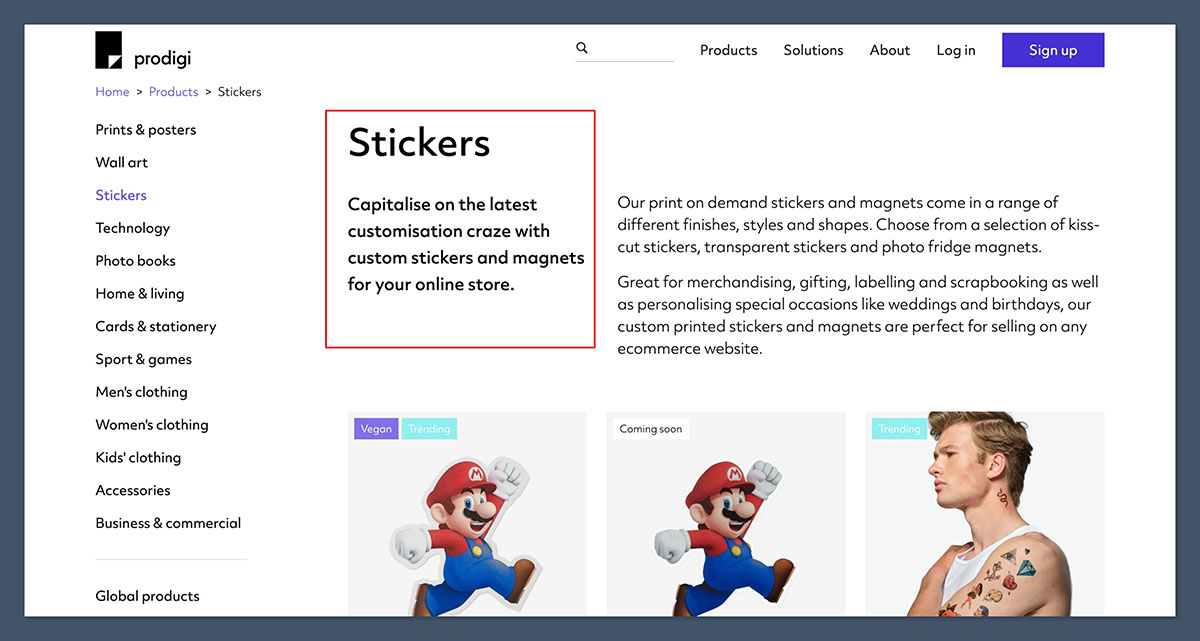Focus the header search field
Viewport: 1200px width, 641px height.
pyautogui.click(x=624, y=49)
